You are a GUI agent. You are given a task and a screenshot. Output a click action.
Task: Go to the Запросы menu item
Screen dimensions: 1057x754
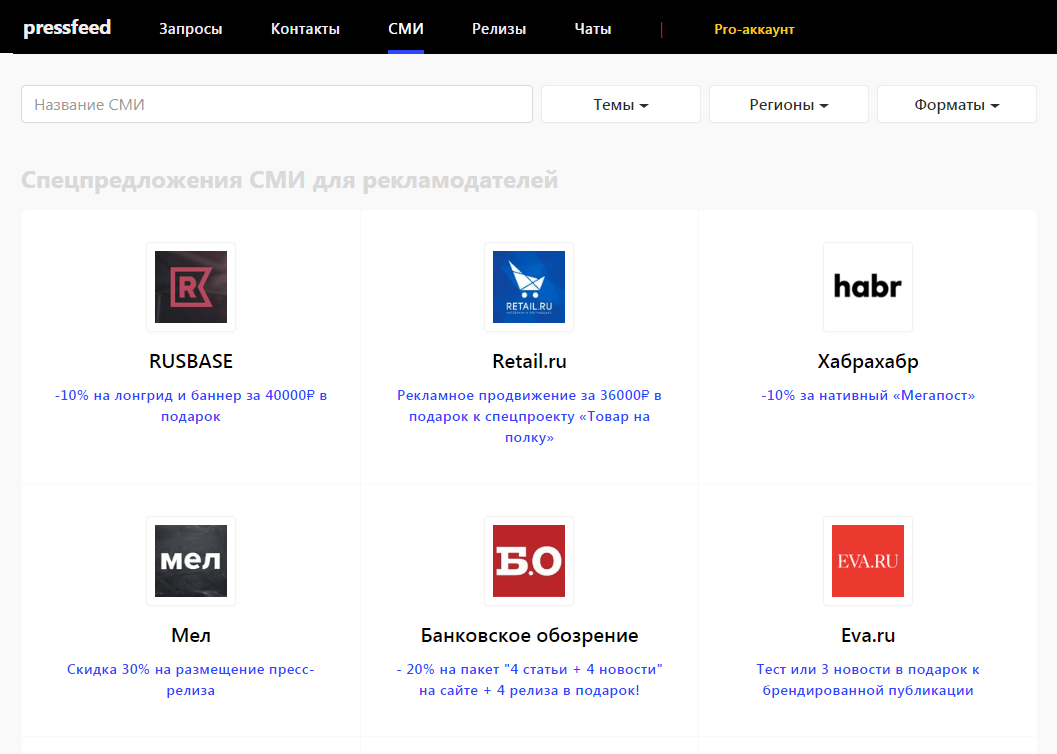point(190,29)
